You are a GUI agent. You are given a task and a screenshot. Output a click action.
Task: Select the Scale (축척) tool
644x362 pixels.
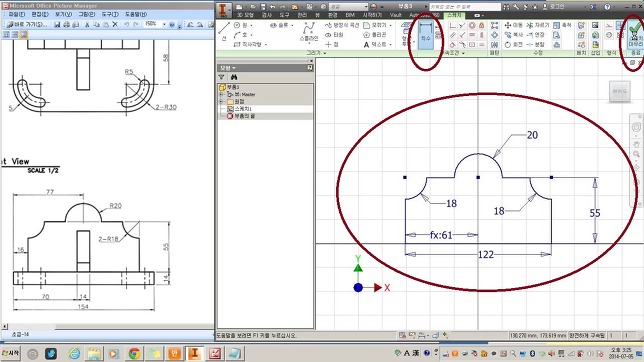coord(562,25)
